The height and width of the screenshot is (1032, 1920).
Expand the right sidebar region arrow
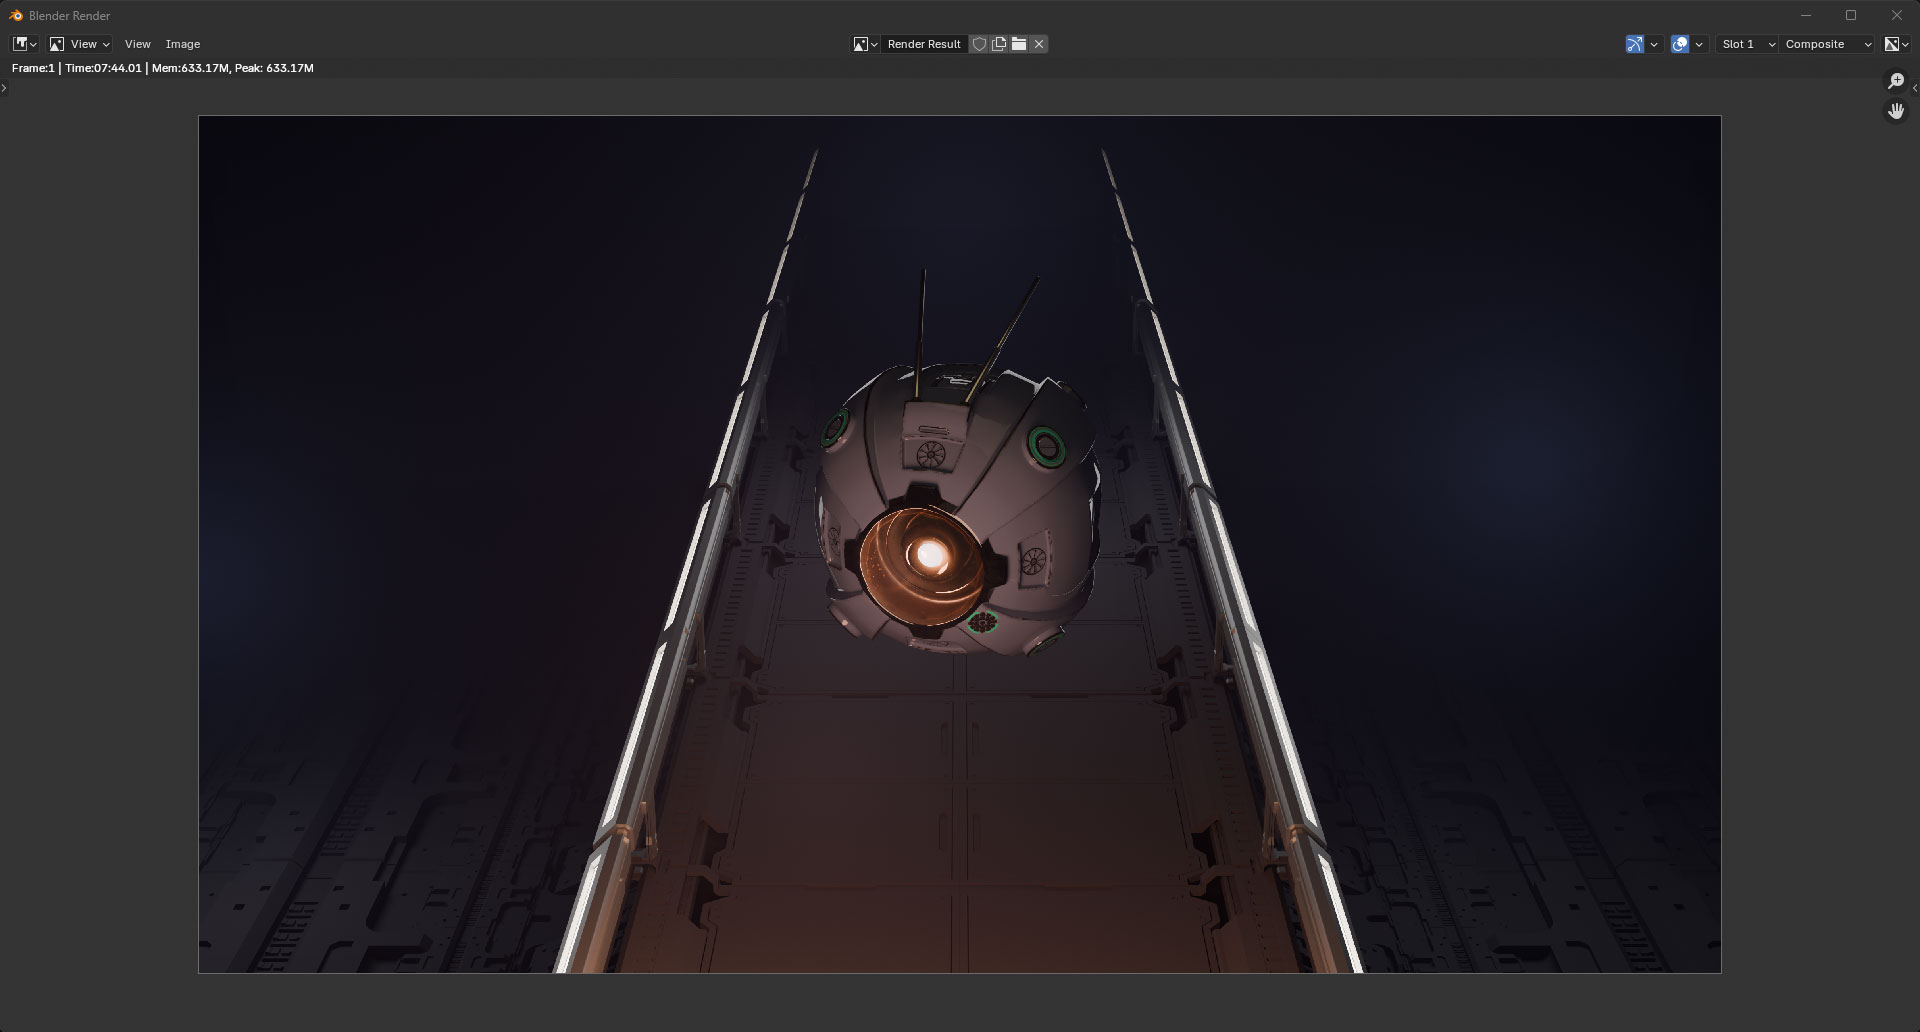pos(1915,89)
